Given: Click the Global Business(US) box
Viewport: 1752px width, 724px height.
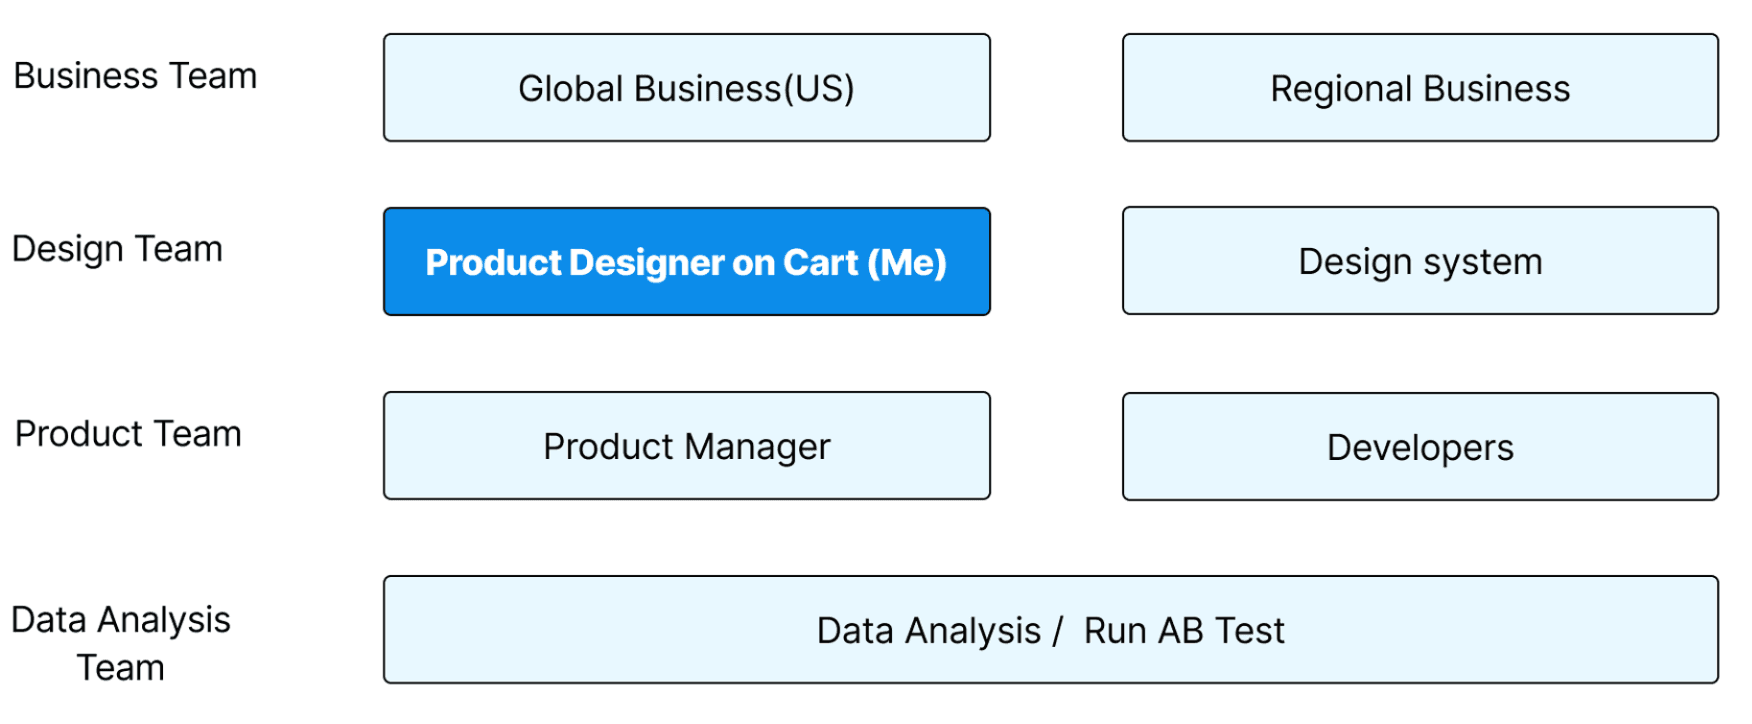Looking at the screenshot, I should [x=687, y=88].
